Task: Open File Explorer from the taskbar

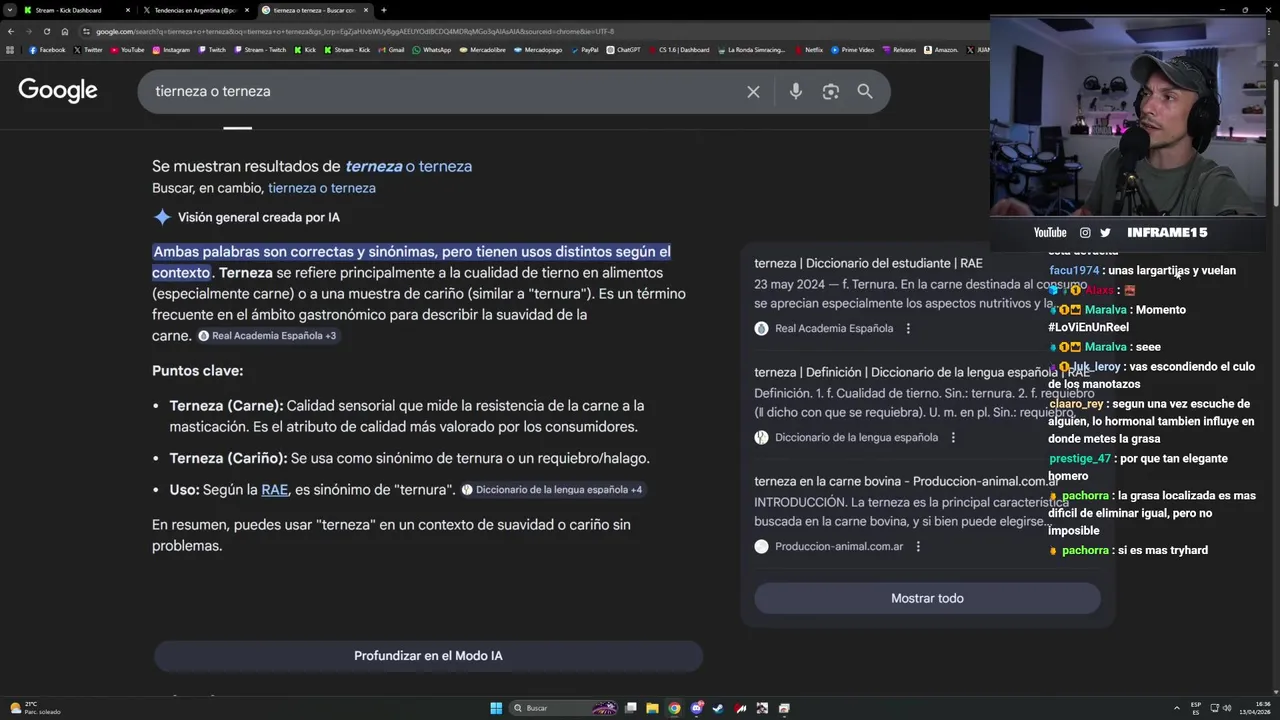Action: [652, 708]
